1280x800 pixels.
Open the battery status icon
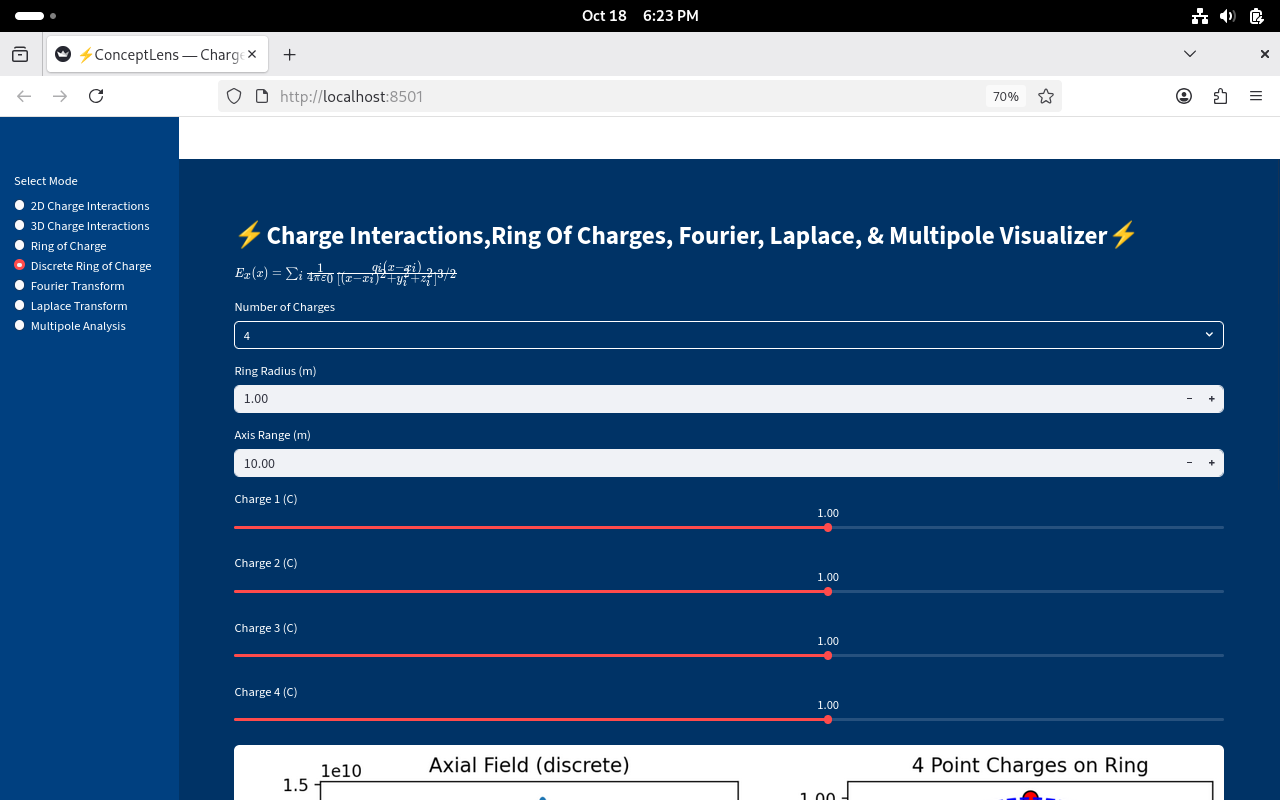(x=1256, y=16)
